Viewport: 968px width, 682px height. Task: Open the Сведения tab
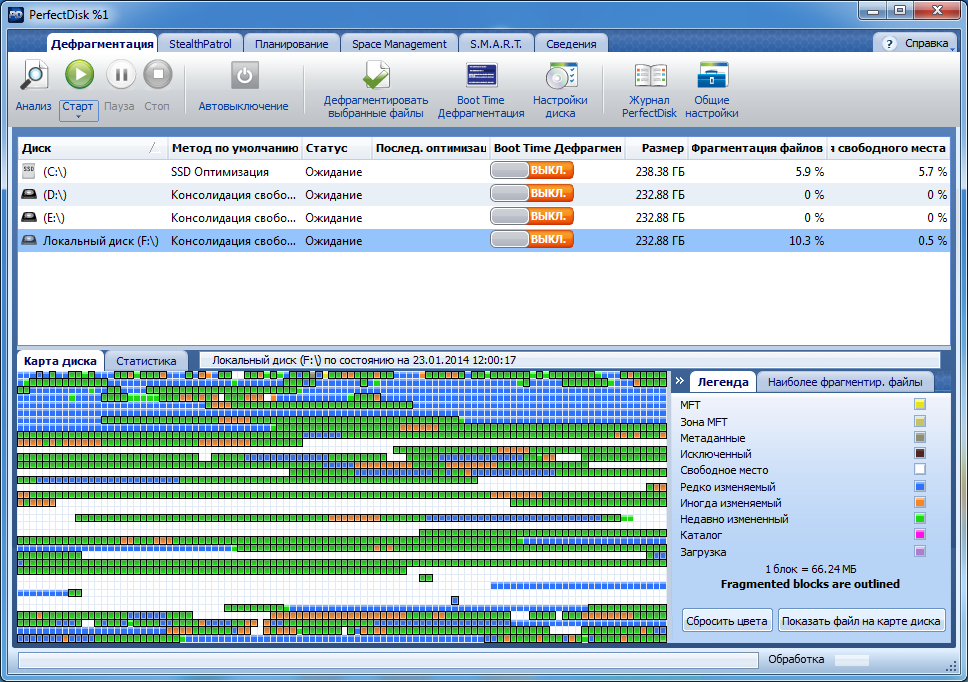click(571, 44)
